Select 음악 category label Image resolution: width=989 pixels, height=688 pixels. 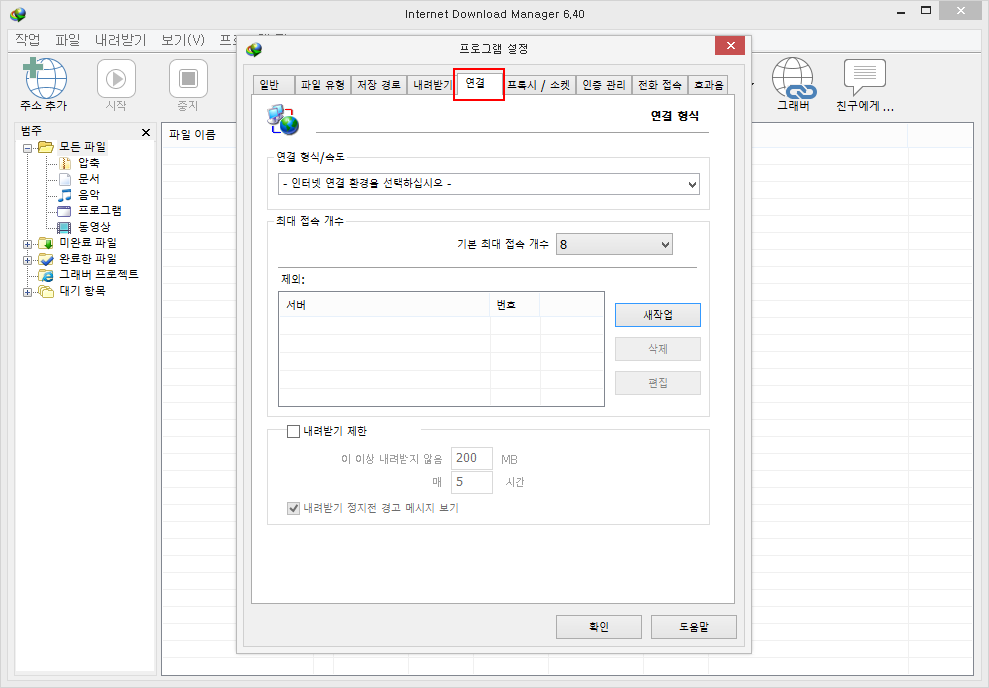point(89,195)
